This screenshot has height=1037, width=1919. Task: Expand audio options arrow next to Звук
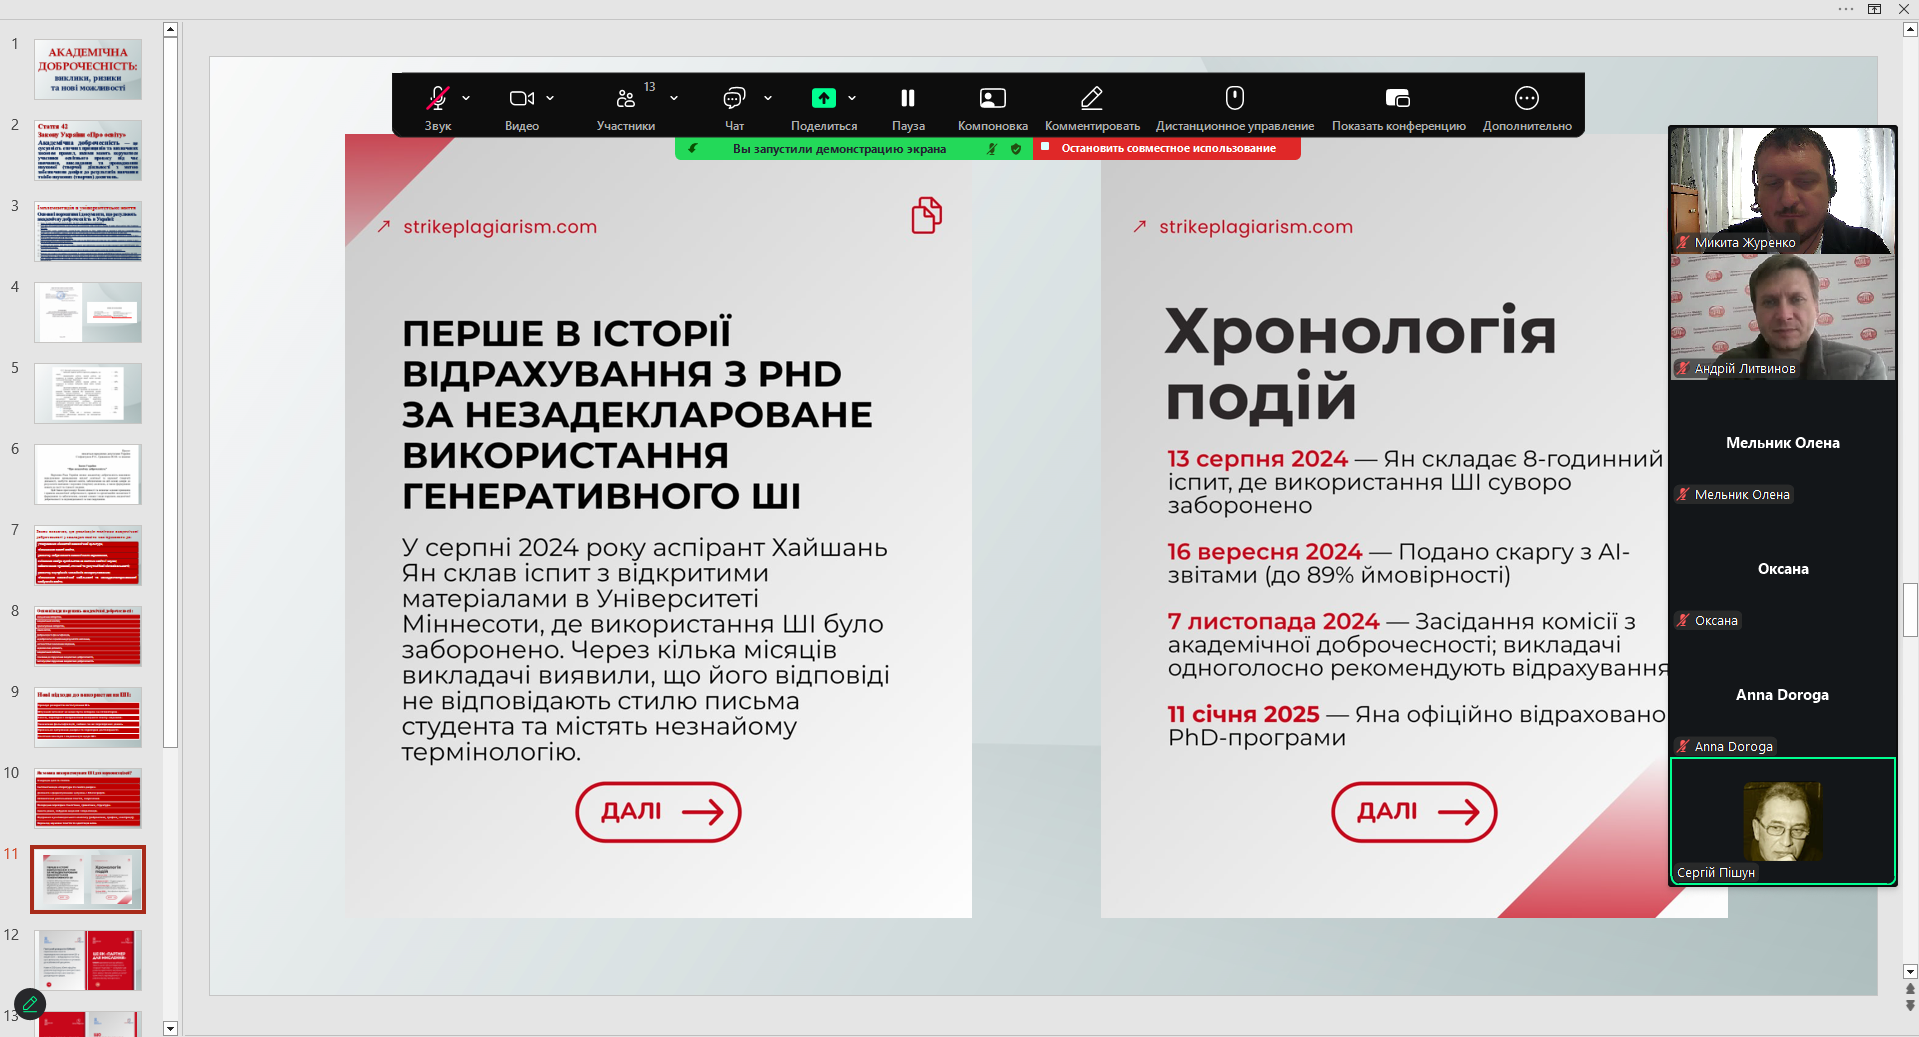(x=466, y=98)
